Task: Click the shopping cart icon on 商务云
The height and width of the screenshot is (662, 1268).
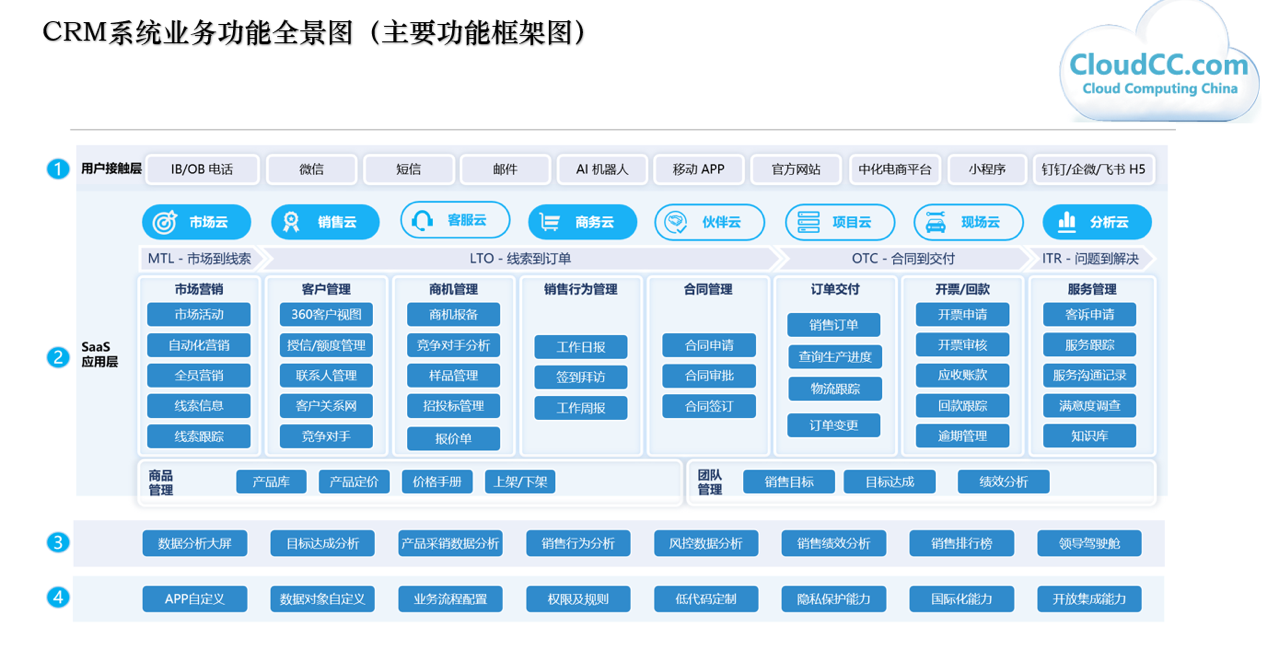Action: [x=549, y=222]
